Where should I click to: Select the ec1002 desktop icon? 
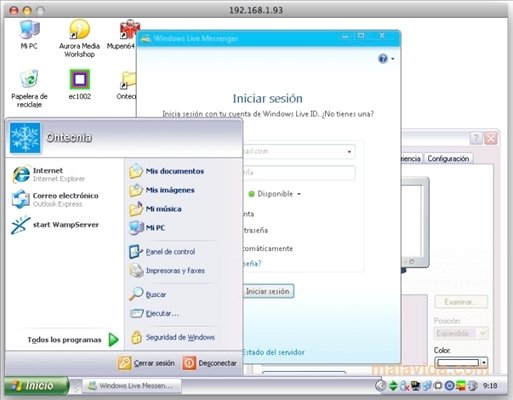pyautogui.click(x=80, y=84)
